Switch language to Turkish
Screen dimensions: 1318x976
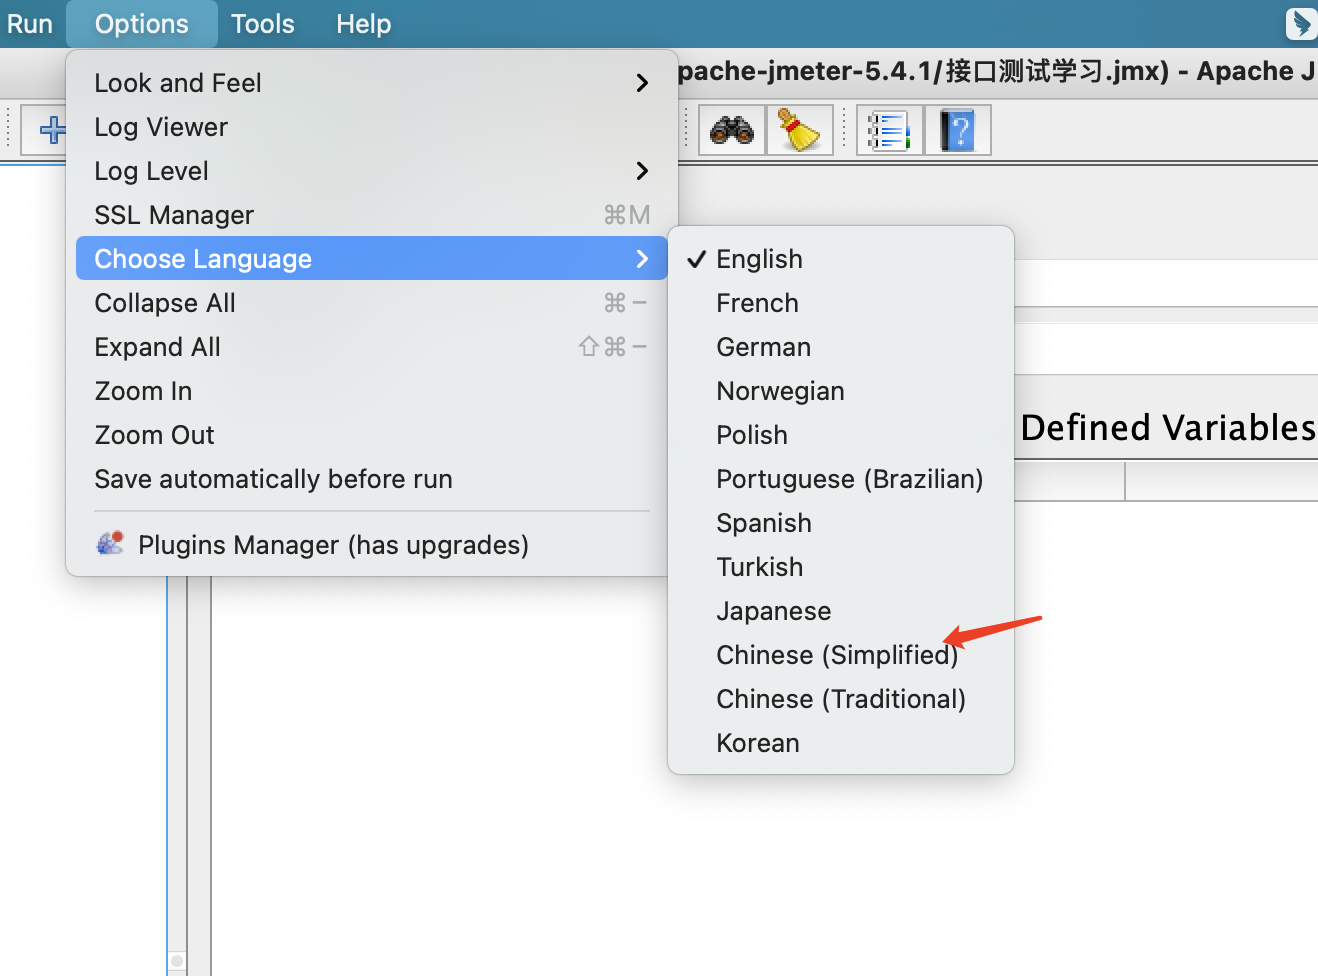click(841, 567)
